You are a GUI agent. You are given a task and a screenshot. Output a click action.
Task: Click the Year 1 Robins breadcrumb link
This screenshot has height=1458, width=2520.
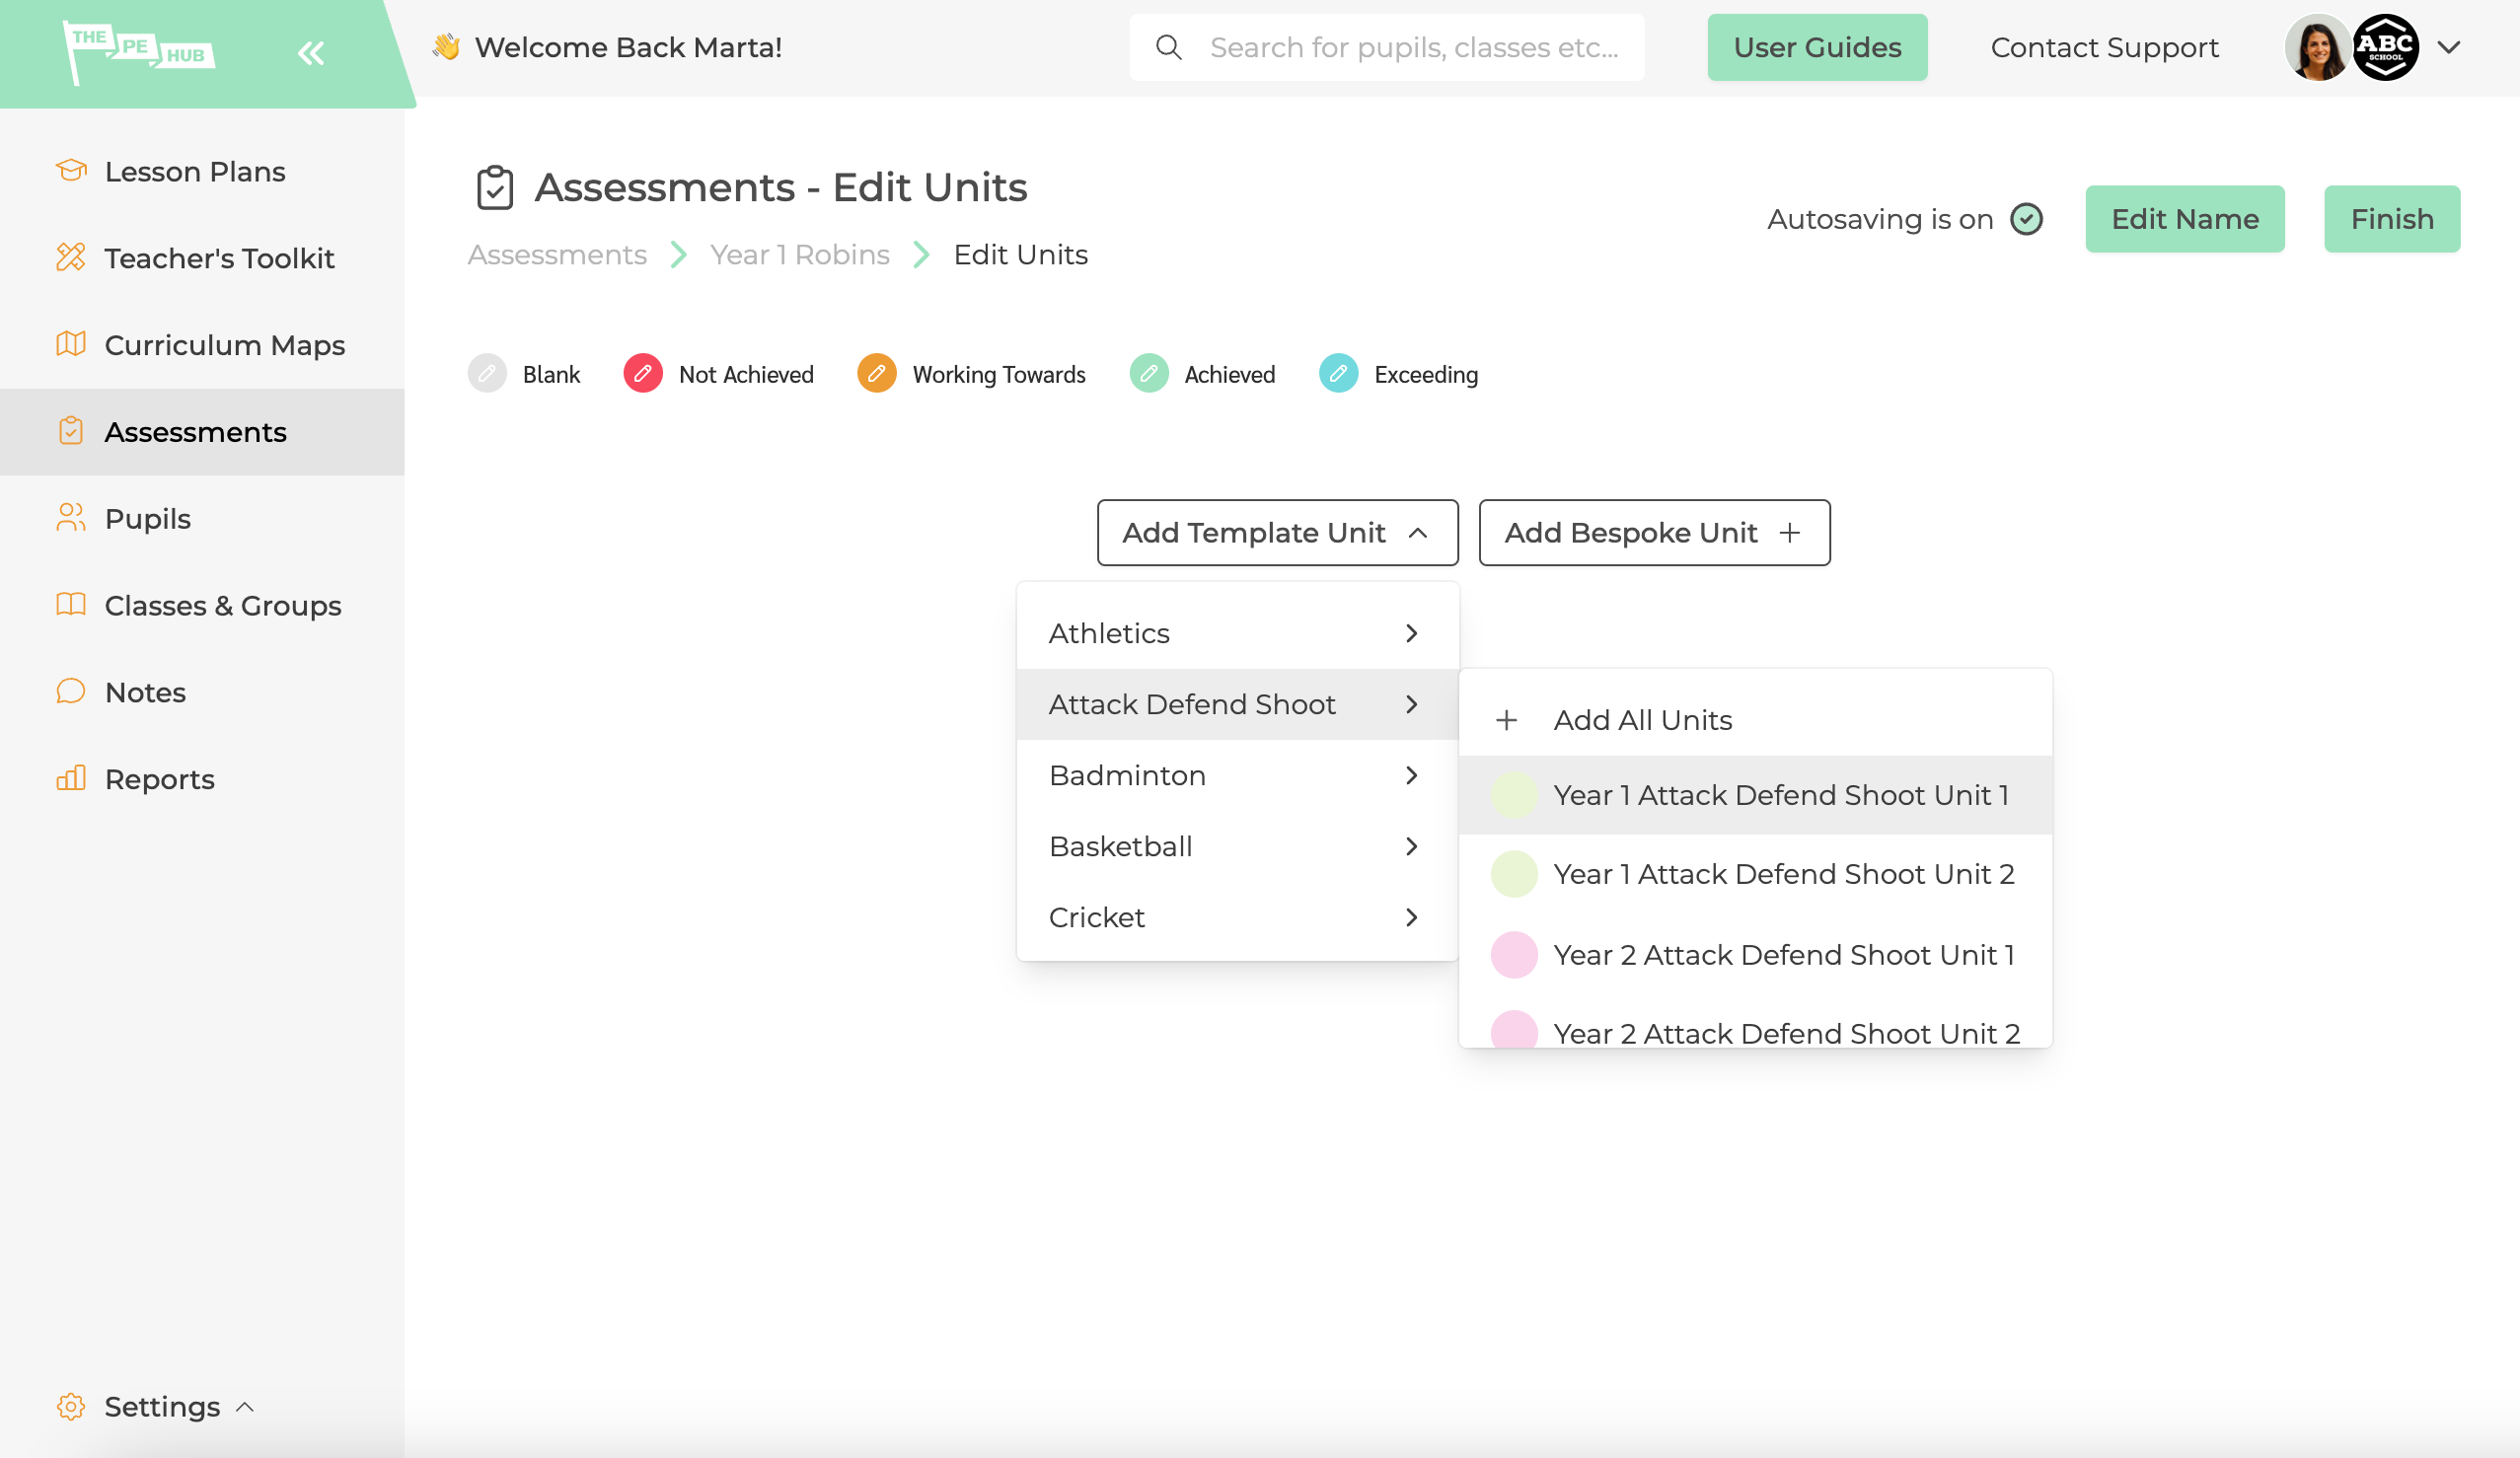(x=799, y=254)
